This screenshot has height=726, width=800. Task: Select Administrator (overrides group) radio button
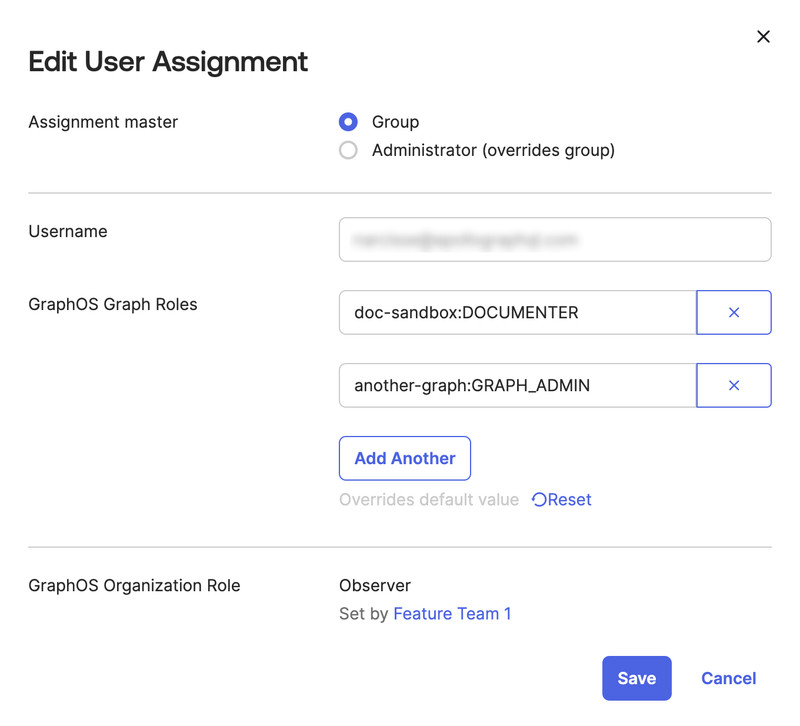[348, 151]
